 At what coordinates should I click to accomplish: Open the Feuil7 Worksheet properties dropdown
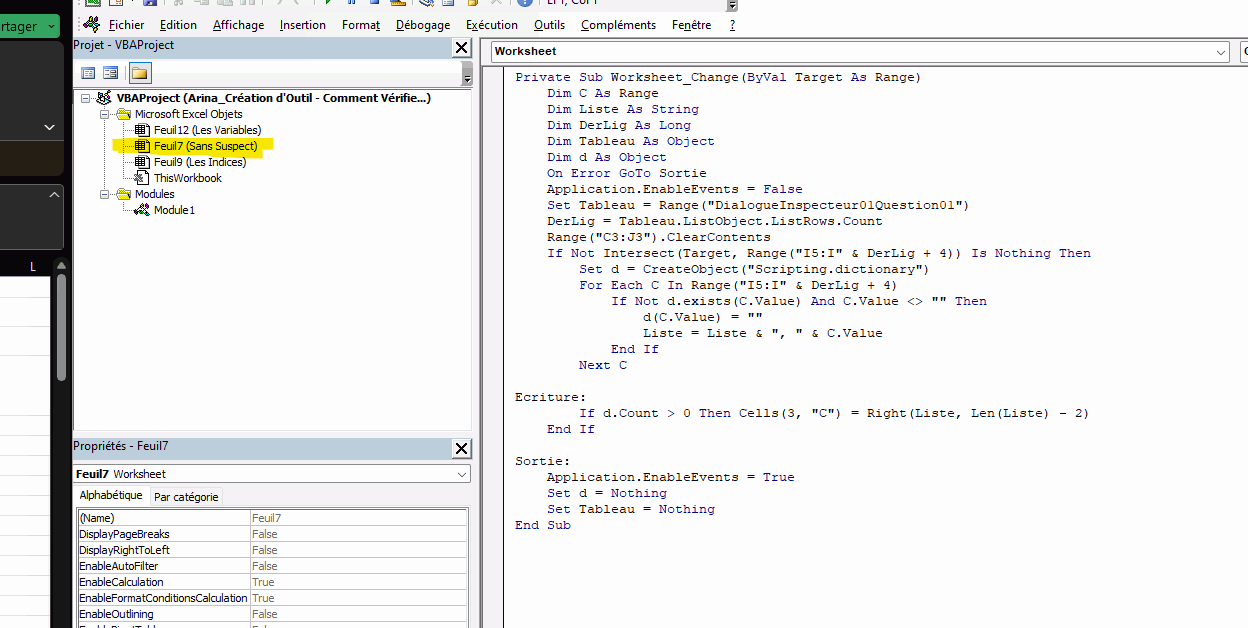pyautogui.click(x=461, y=474)
